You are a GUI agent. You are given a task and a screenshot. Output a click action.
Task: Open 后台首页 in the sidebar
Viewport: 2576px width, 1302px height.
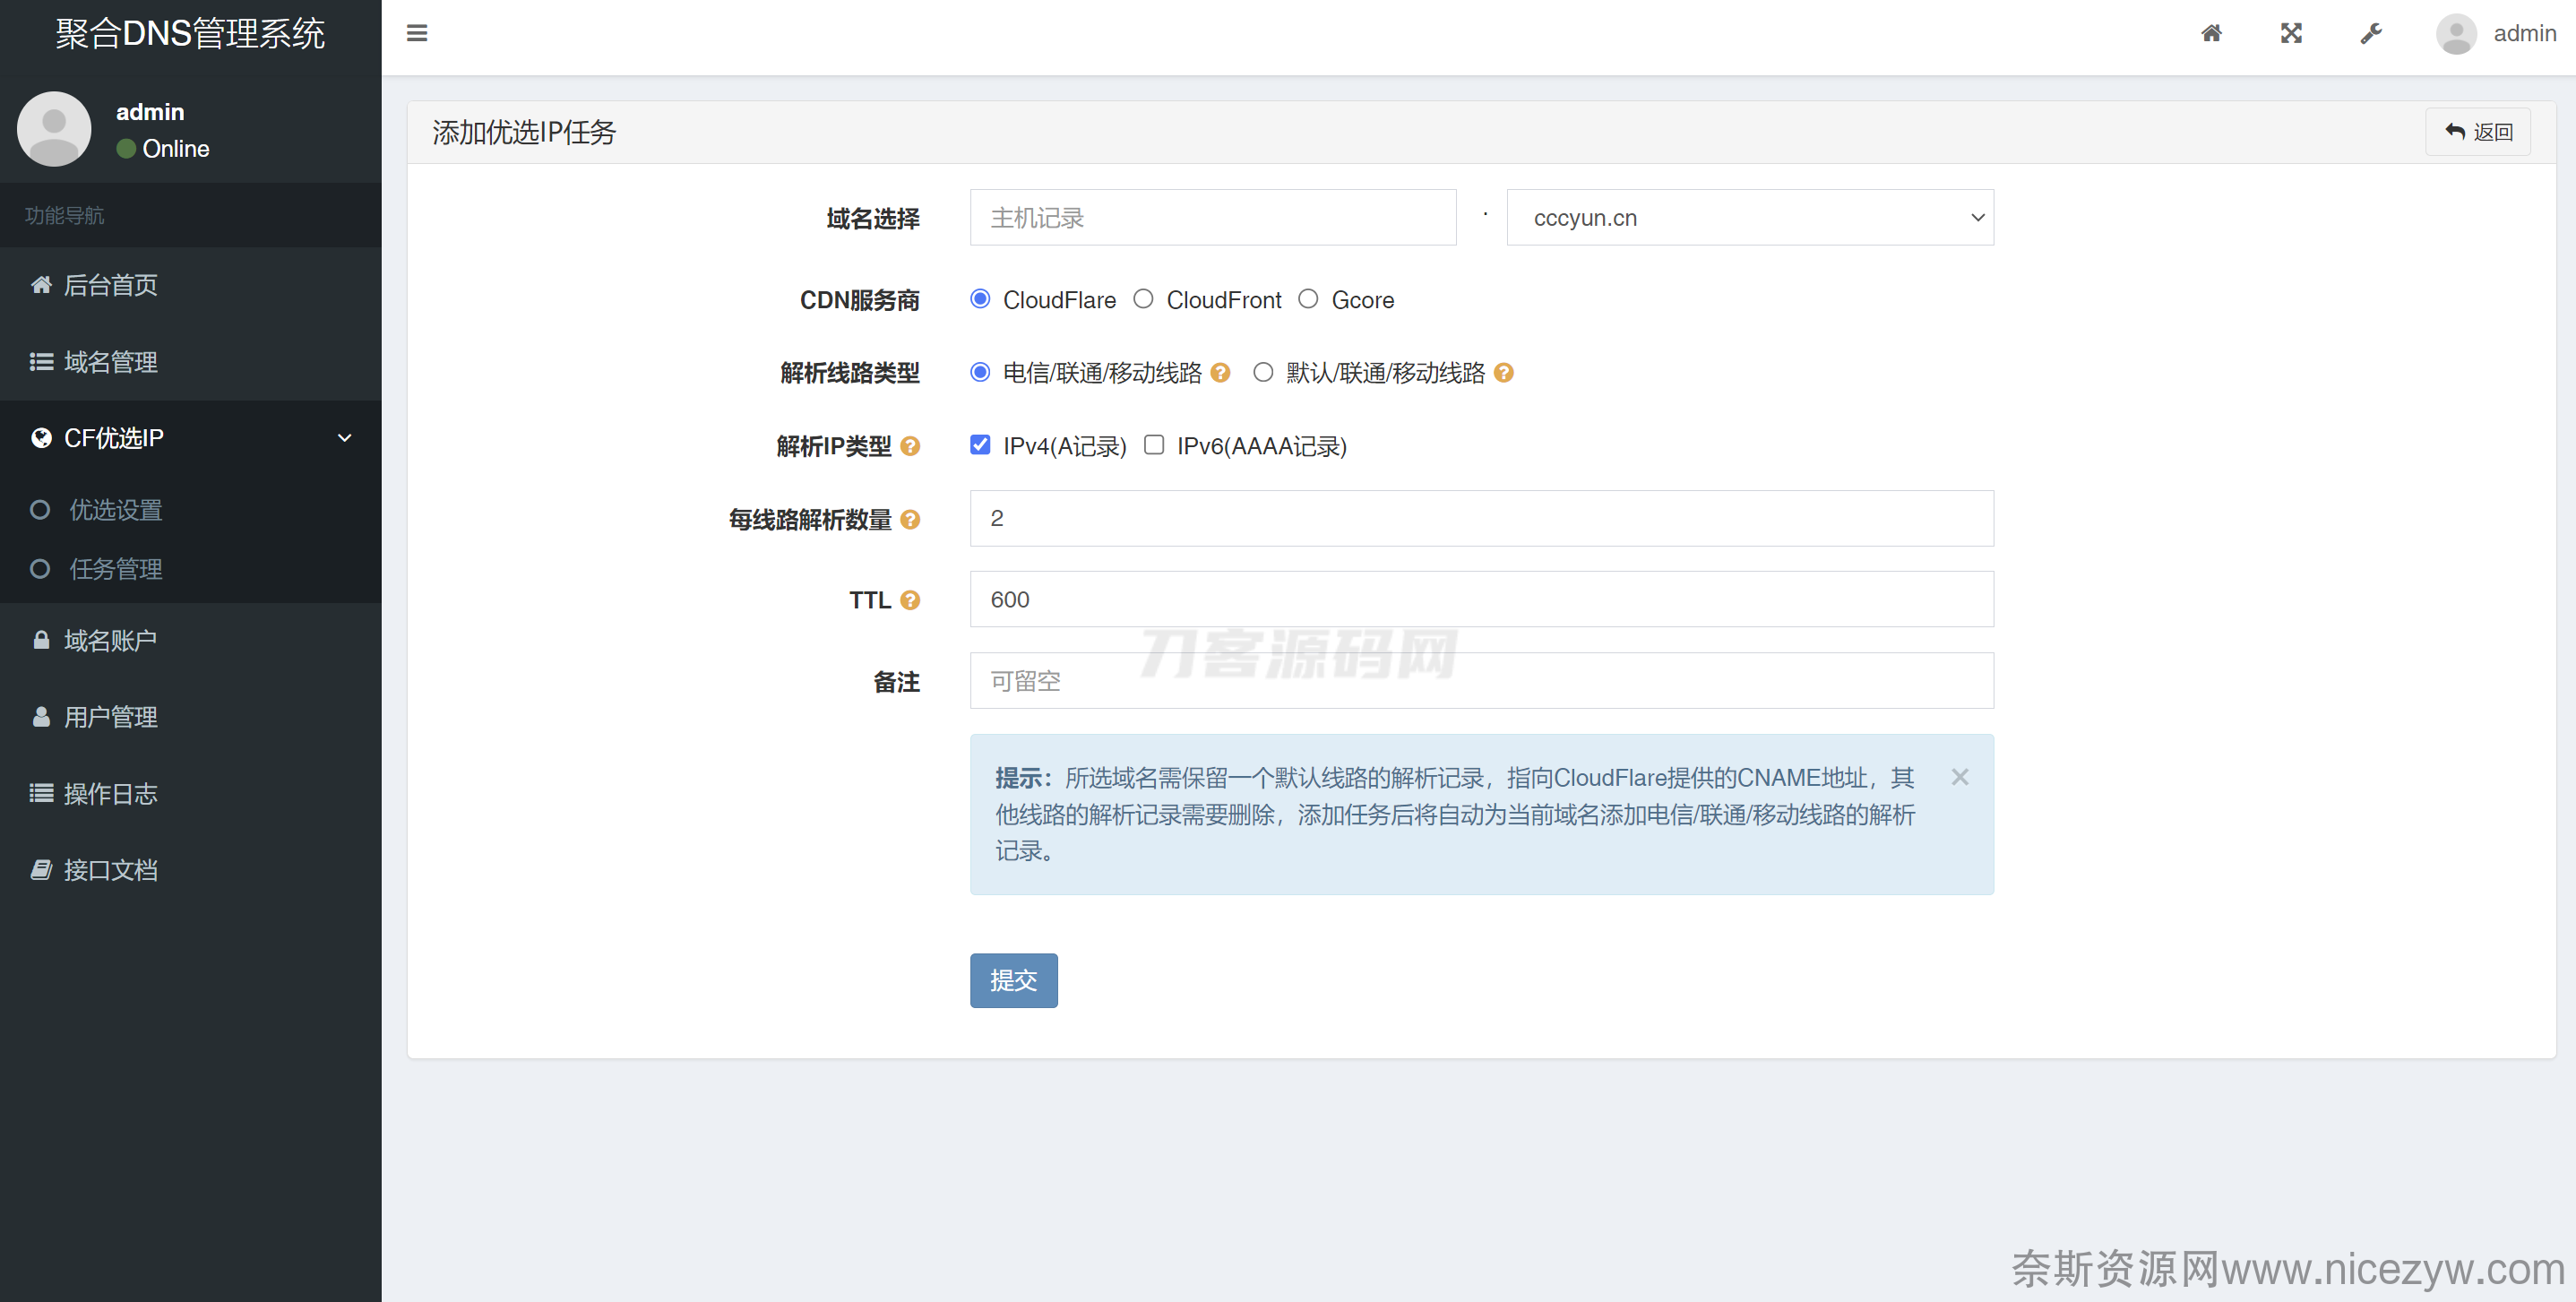[x=191, y=285]
